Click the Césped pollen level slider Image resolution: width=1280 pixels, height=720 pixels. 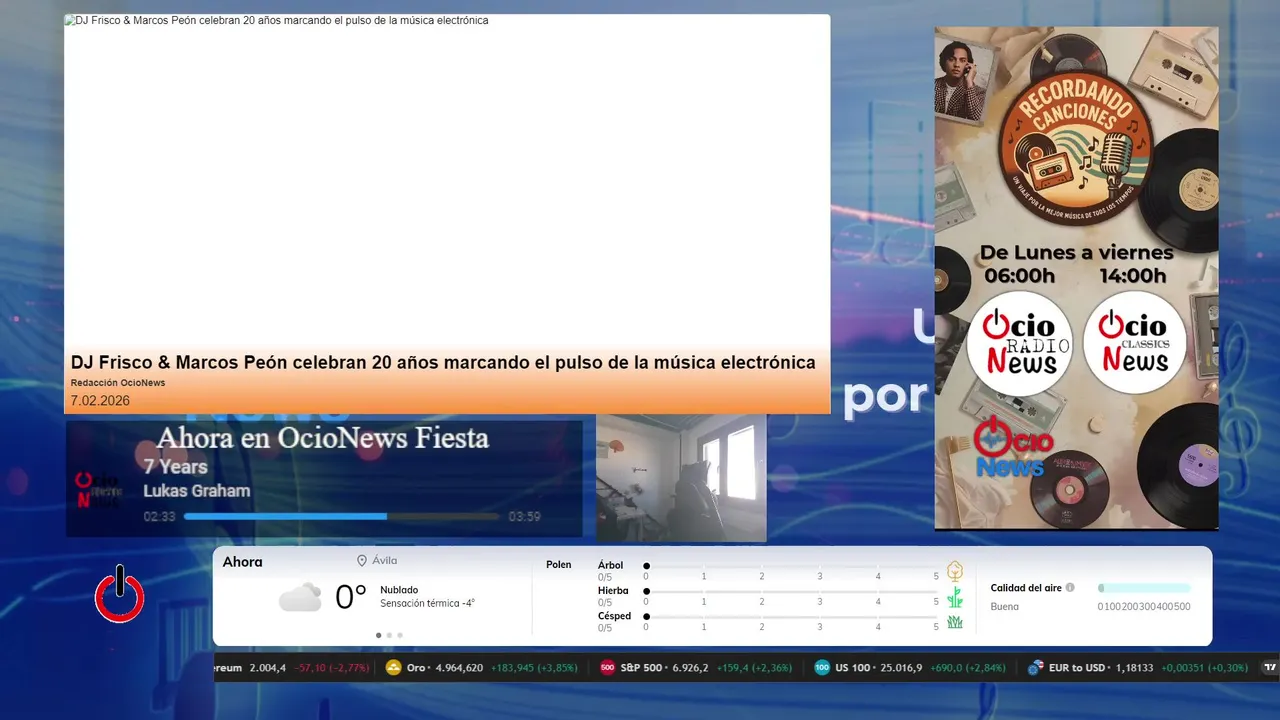(x=791, y=616)
